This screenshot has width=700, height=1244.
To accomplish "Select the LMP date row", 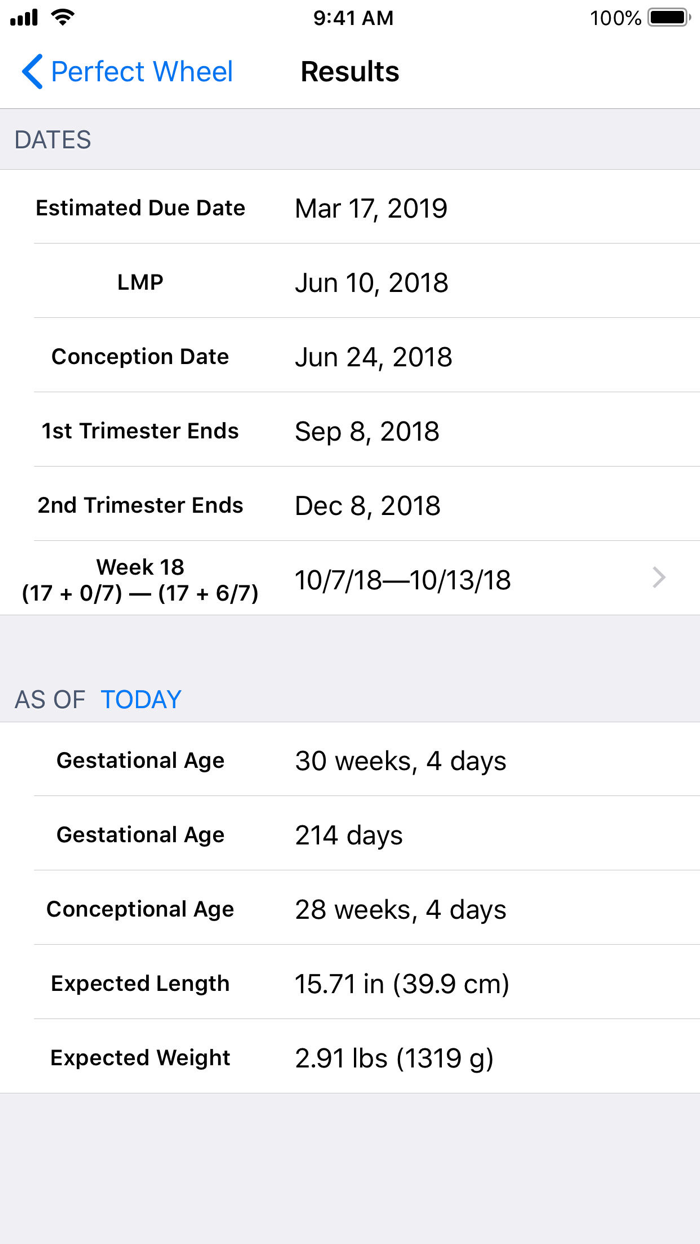I will 350,282.
